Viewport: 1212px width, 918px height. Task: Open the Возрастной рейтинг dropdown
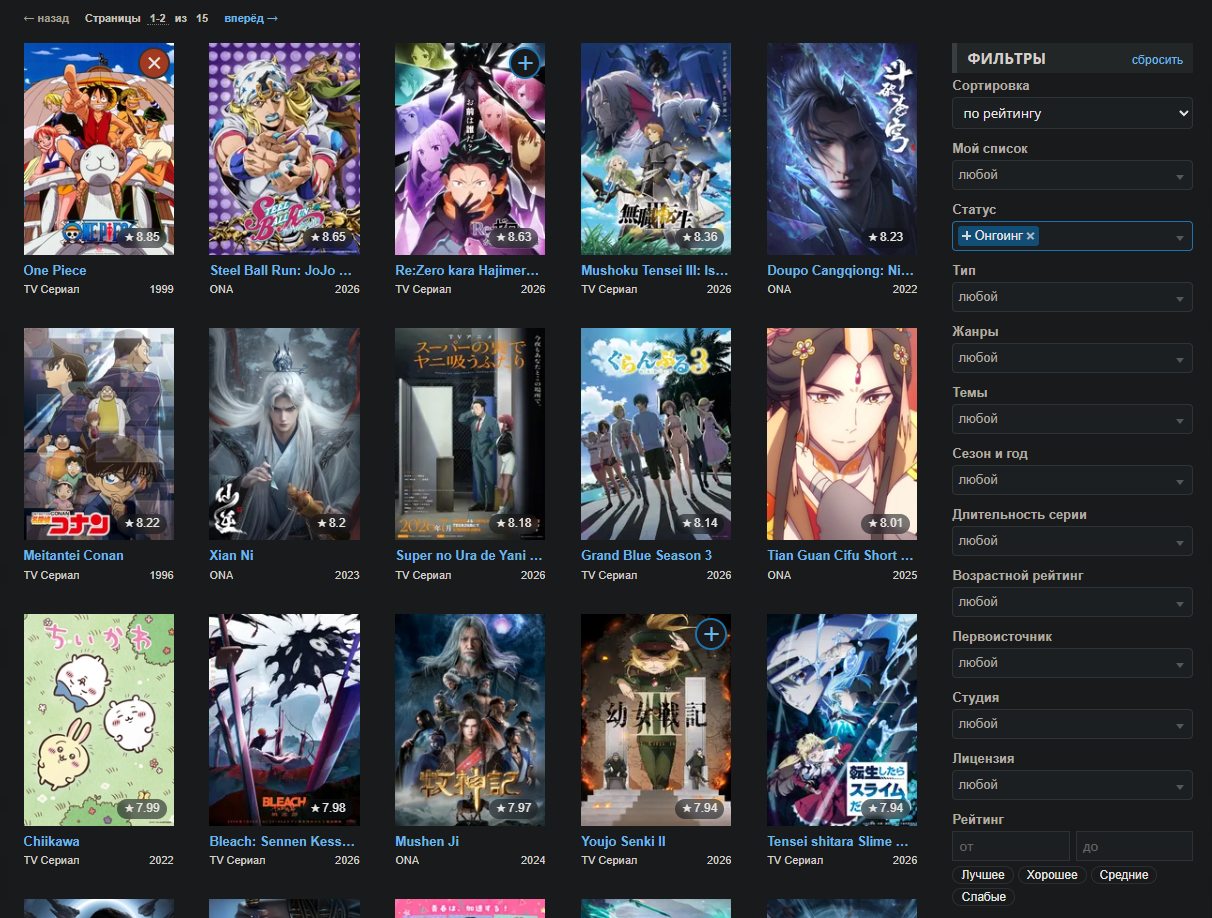[x=1072, y=602]
